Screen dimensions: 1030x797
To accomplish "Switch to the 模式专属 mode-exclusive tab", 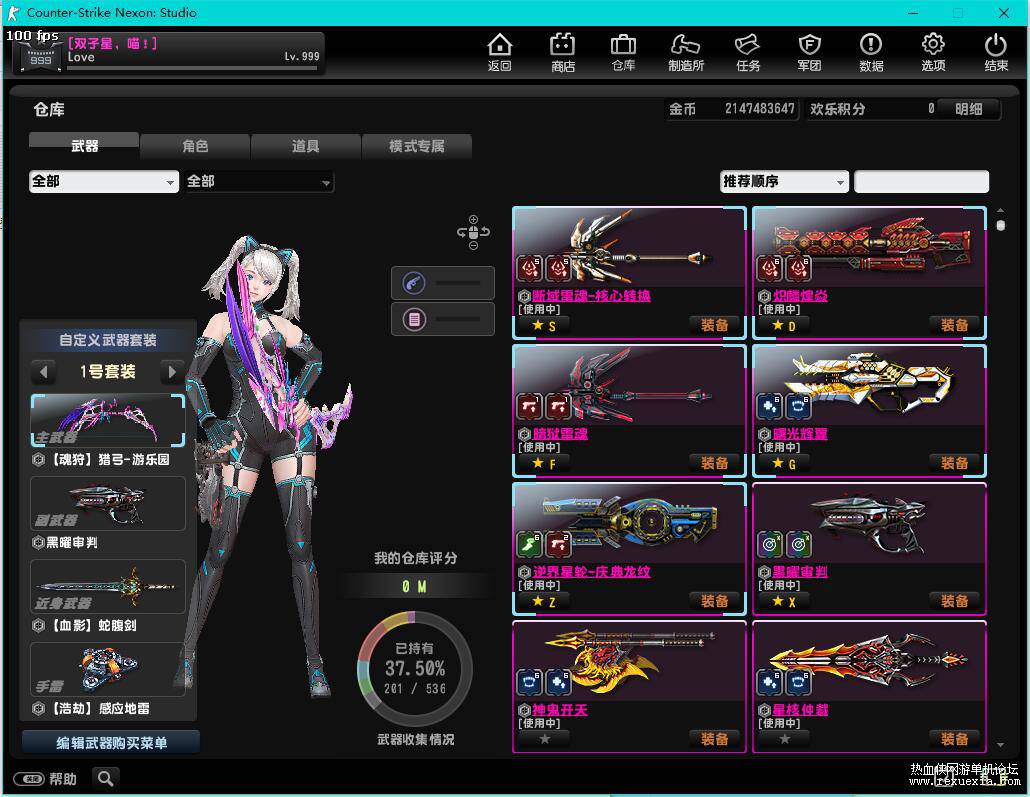I will click(x=416, y=146).
